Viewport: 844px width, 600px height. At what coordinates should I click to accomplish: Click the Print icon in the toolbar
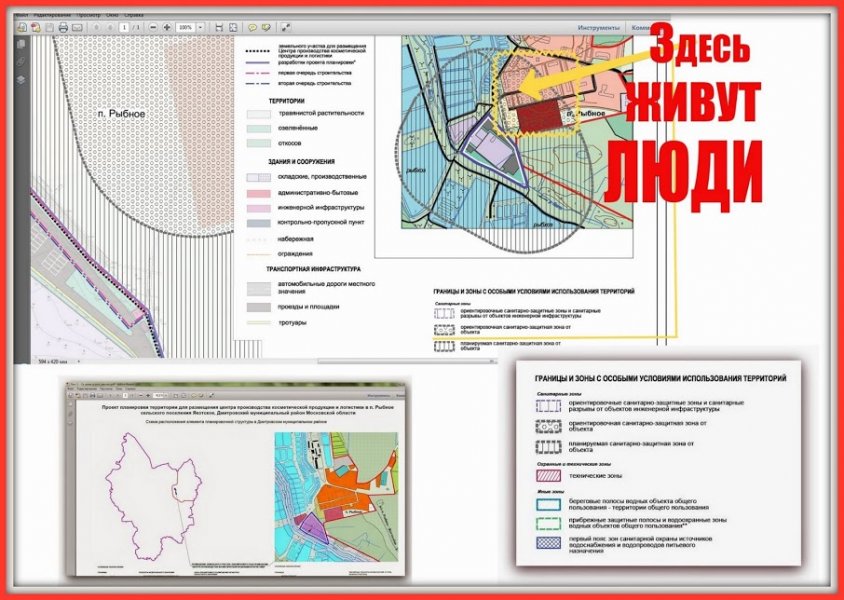pos(63,28)
